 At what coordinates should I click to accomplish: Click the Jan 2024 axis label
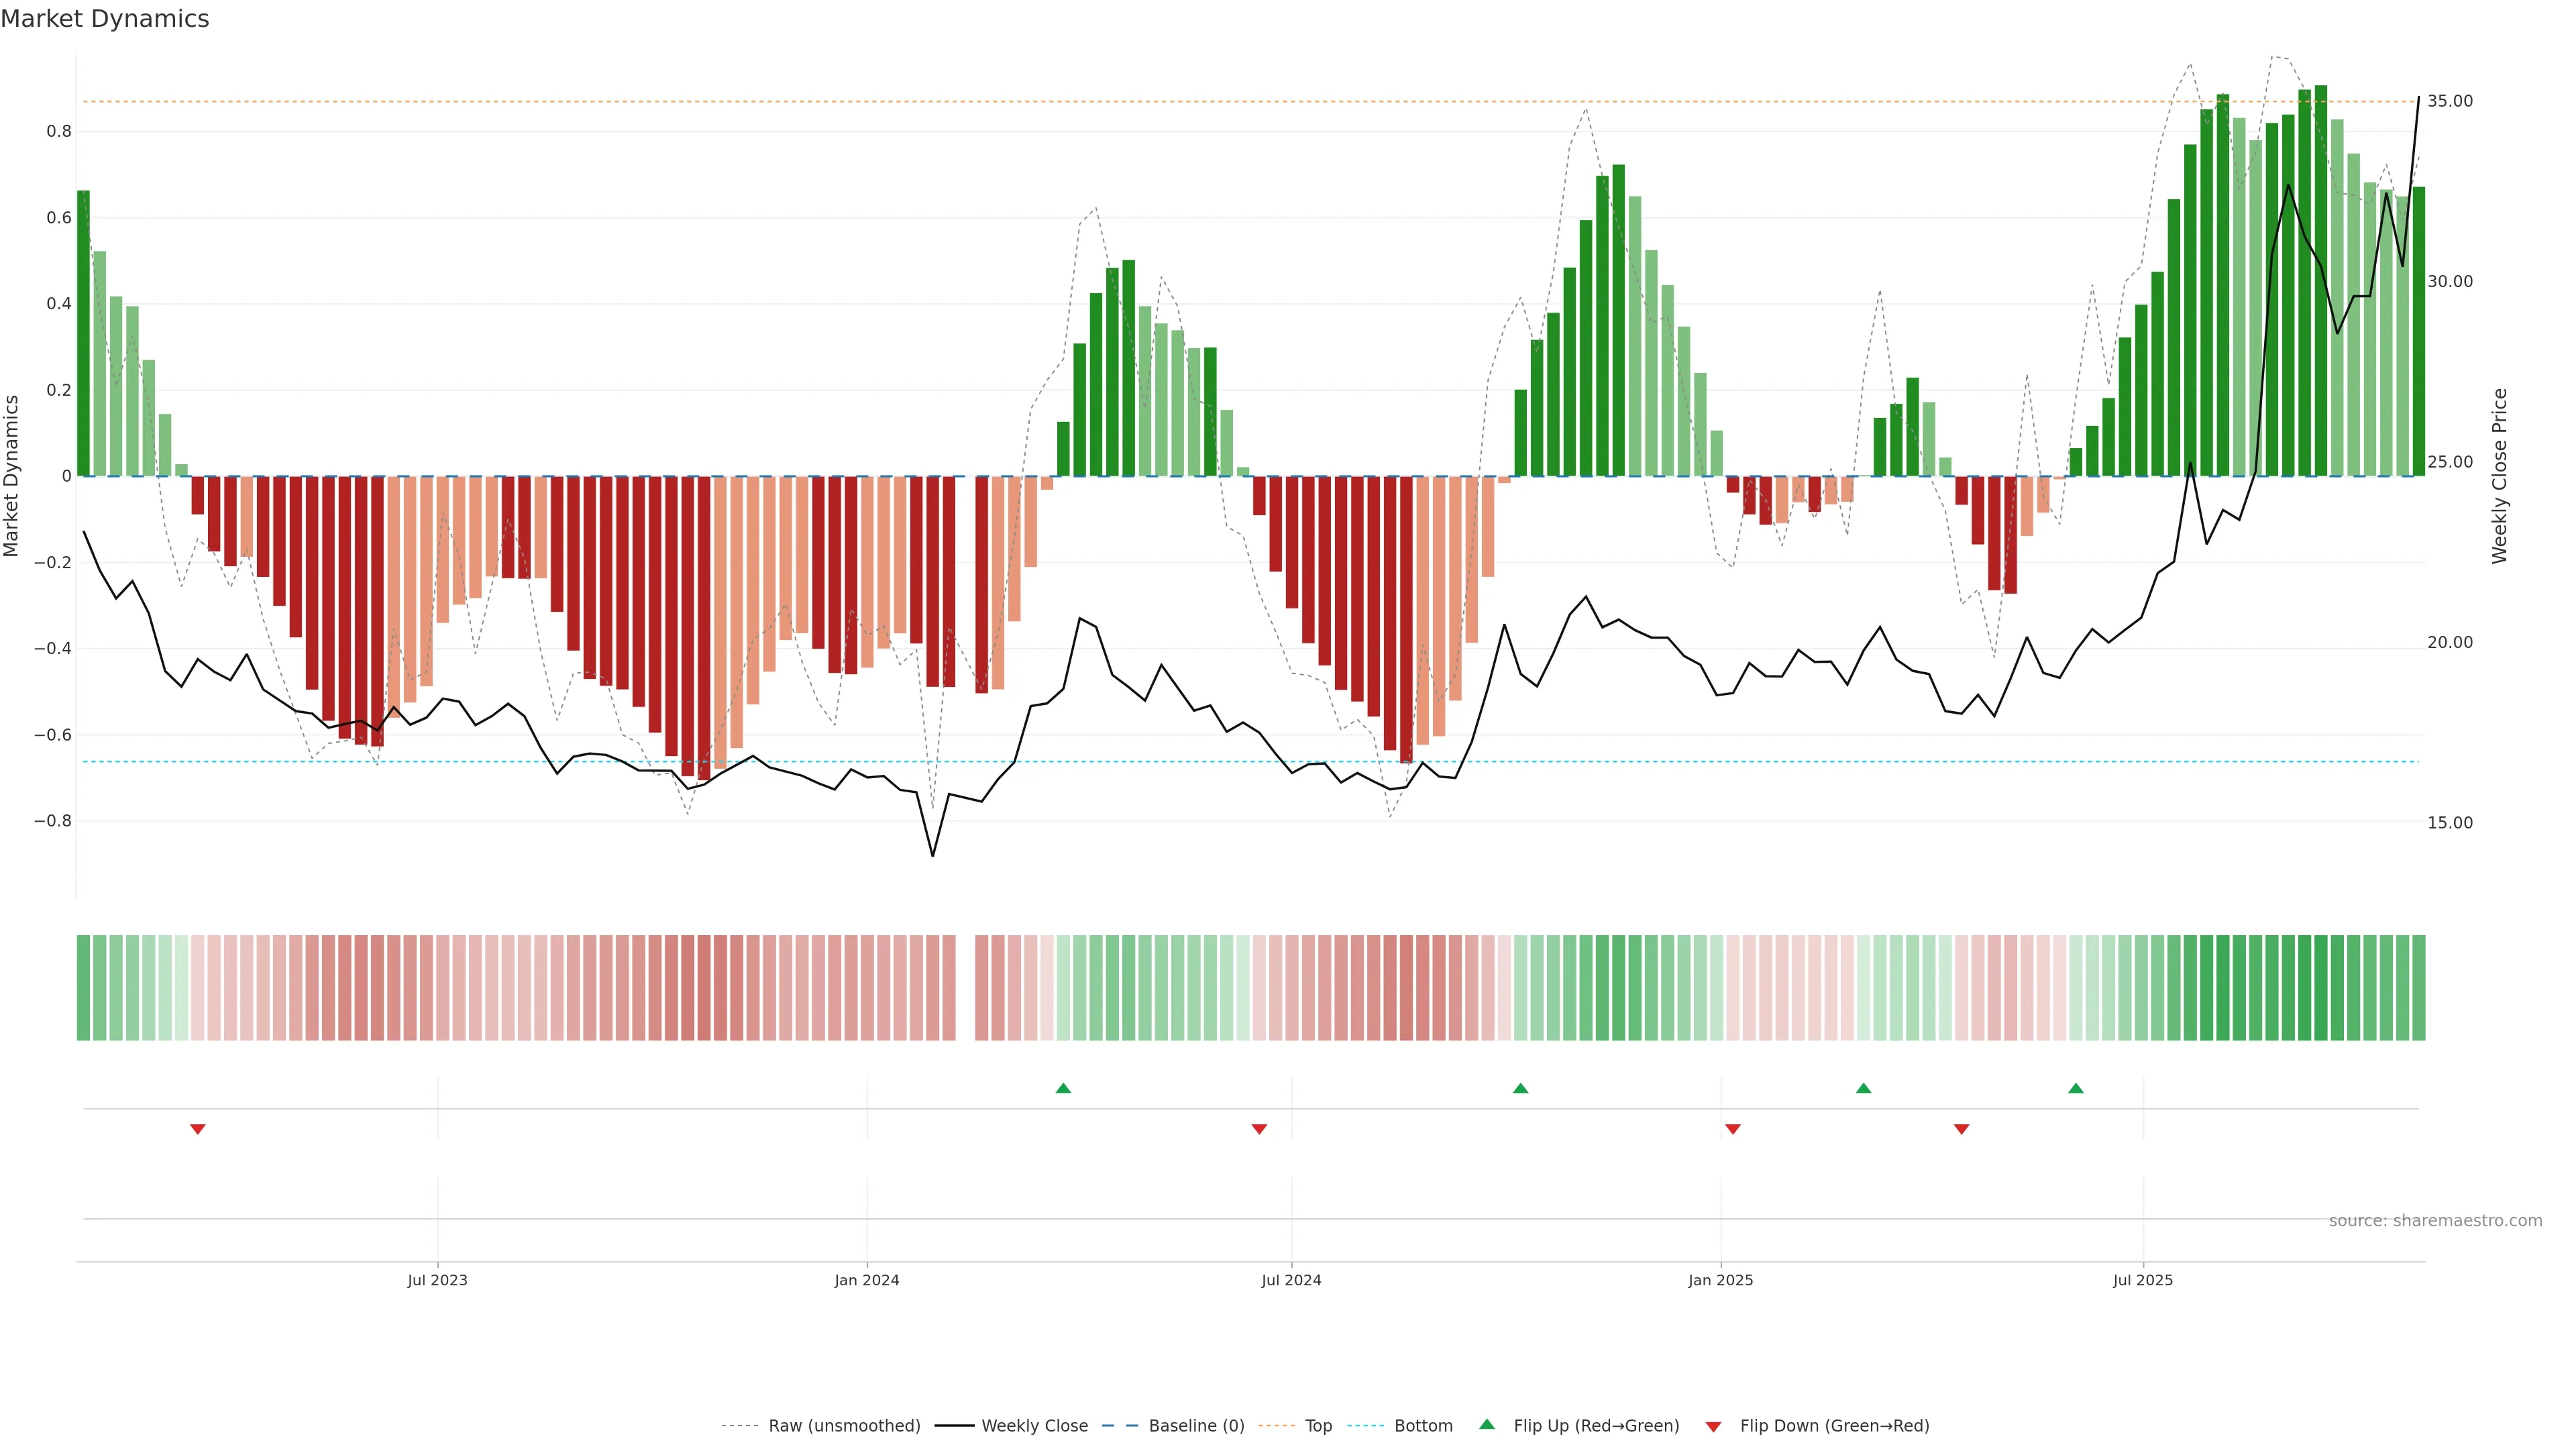867,1280
